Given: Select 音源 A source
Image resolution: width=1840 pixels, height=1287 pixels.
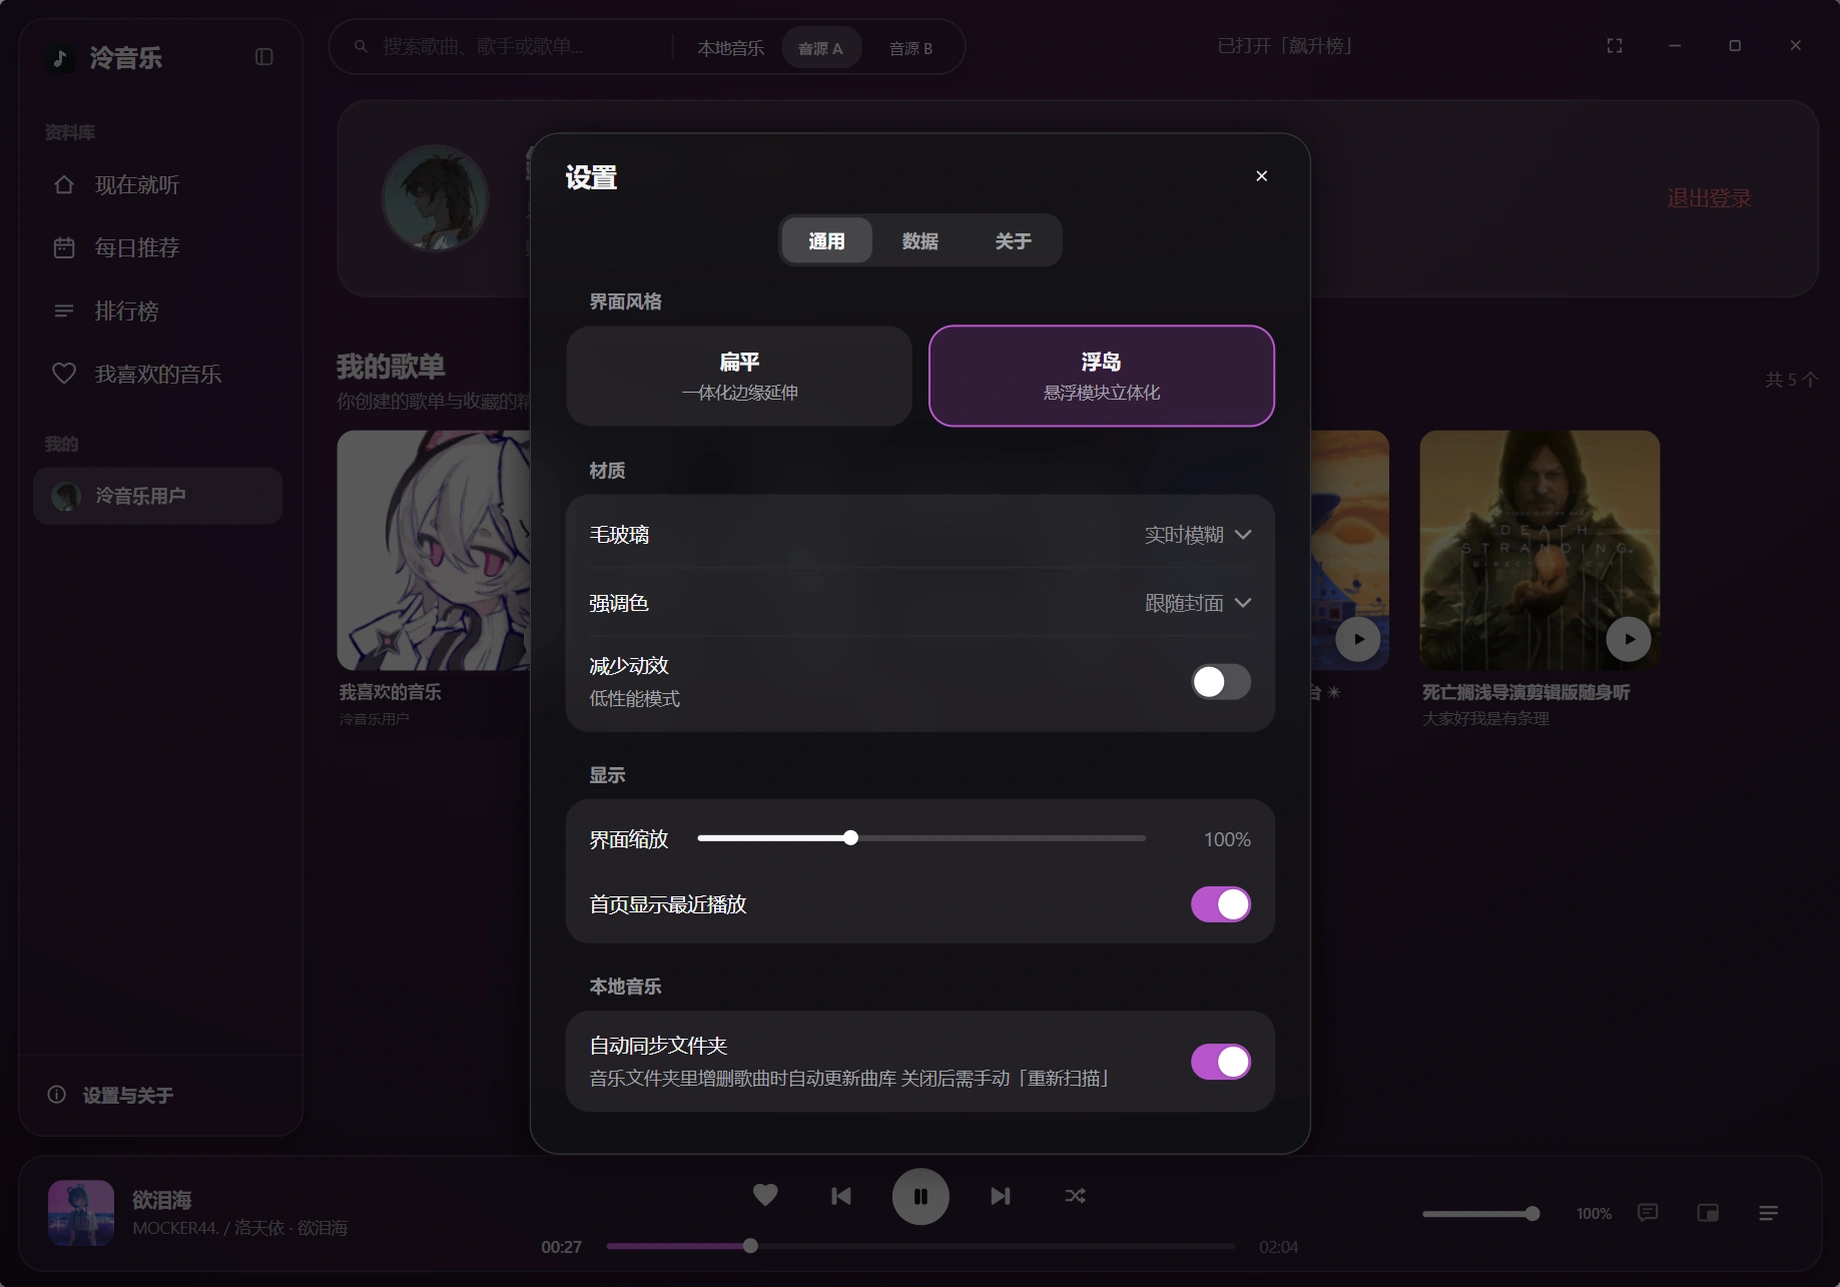Looking at the screenshot, I should pyautogui.click(x=821, y=48).
